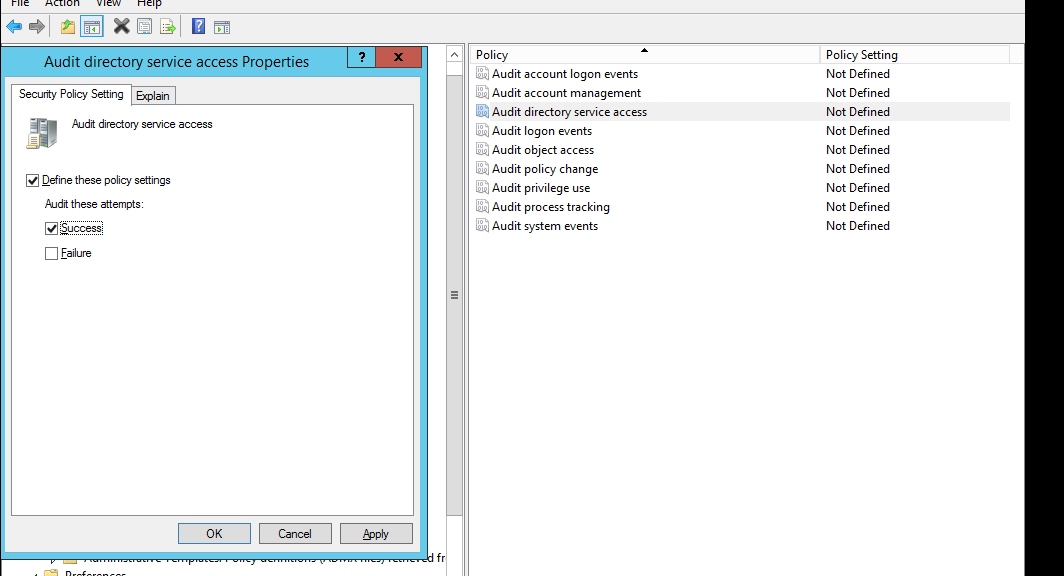Click the Export List toolbar icon
Image resolution: width=1064 pixels, height=576 pixels.
[x=168, y=27]
